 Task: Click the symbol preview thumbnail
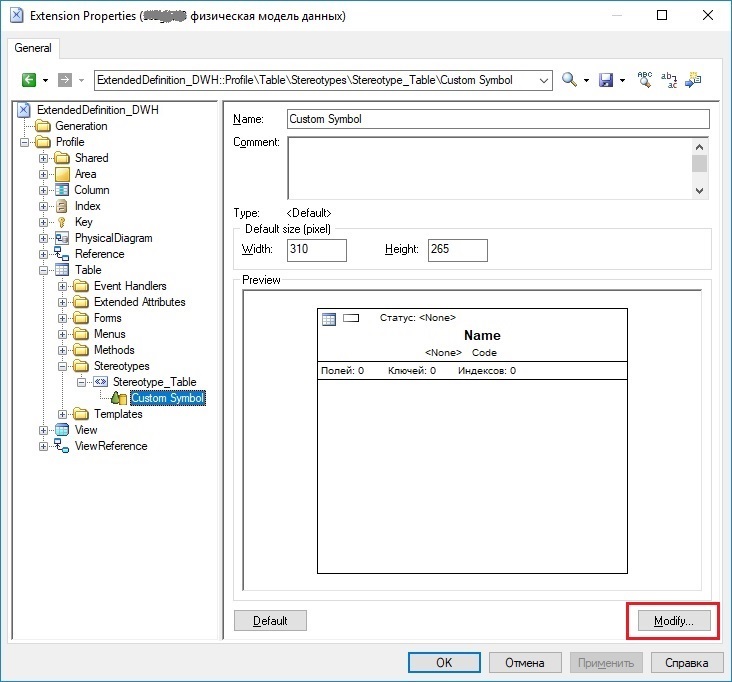pyautogui.click(x=472, y=441)
